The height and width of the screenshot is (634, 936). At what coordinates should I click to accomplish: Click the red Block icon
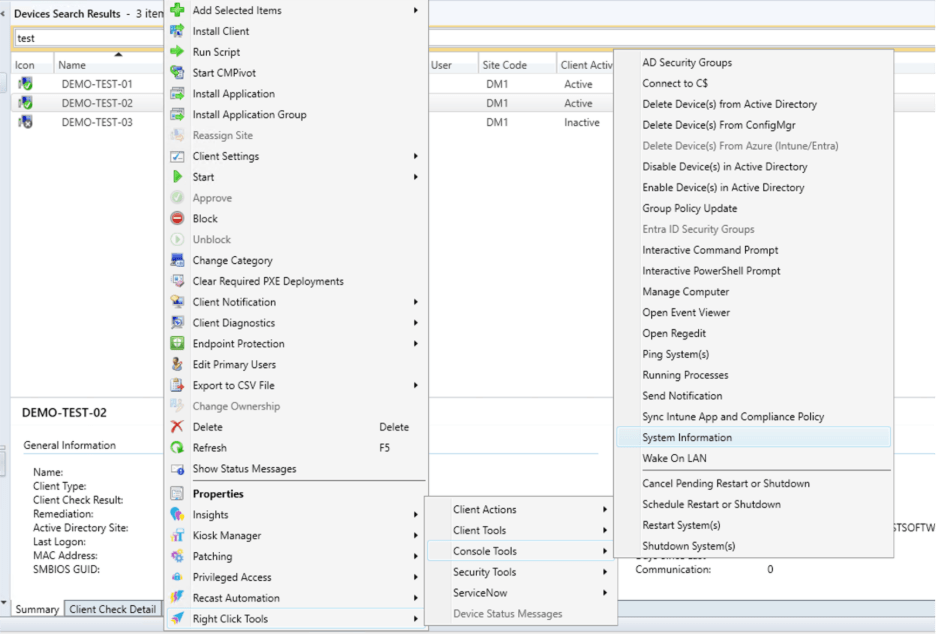pos(177,219)
